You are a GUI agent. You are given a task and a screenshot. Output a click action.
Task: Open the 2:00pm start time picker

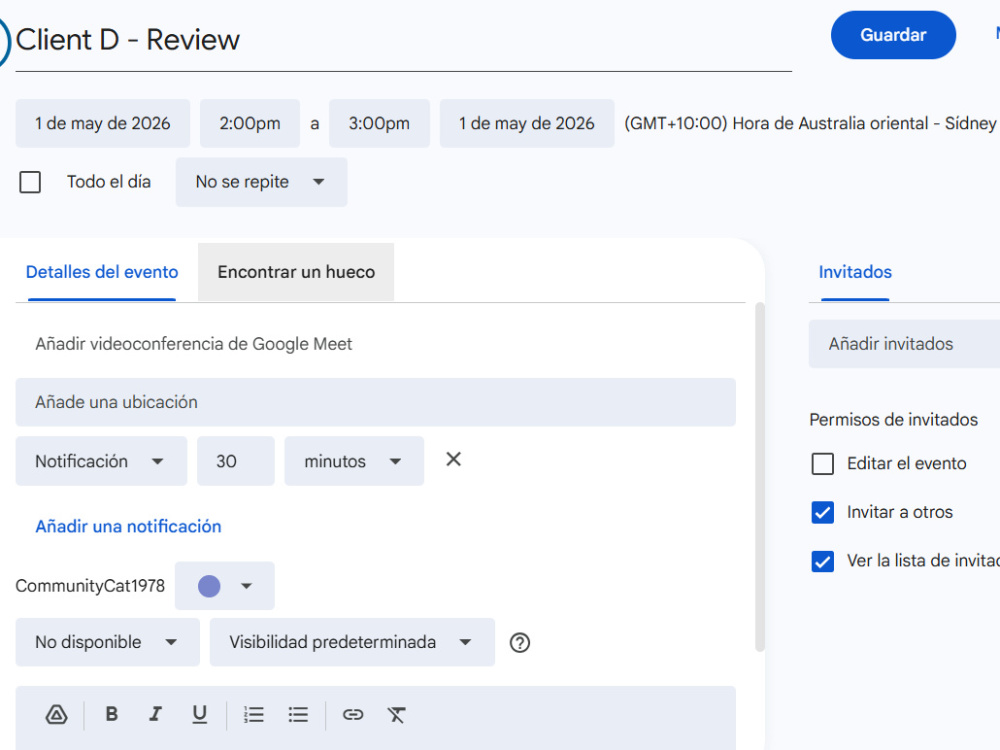point(250,123)
